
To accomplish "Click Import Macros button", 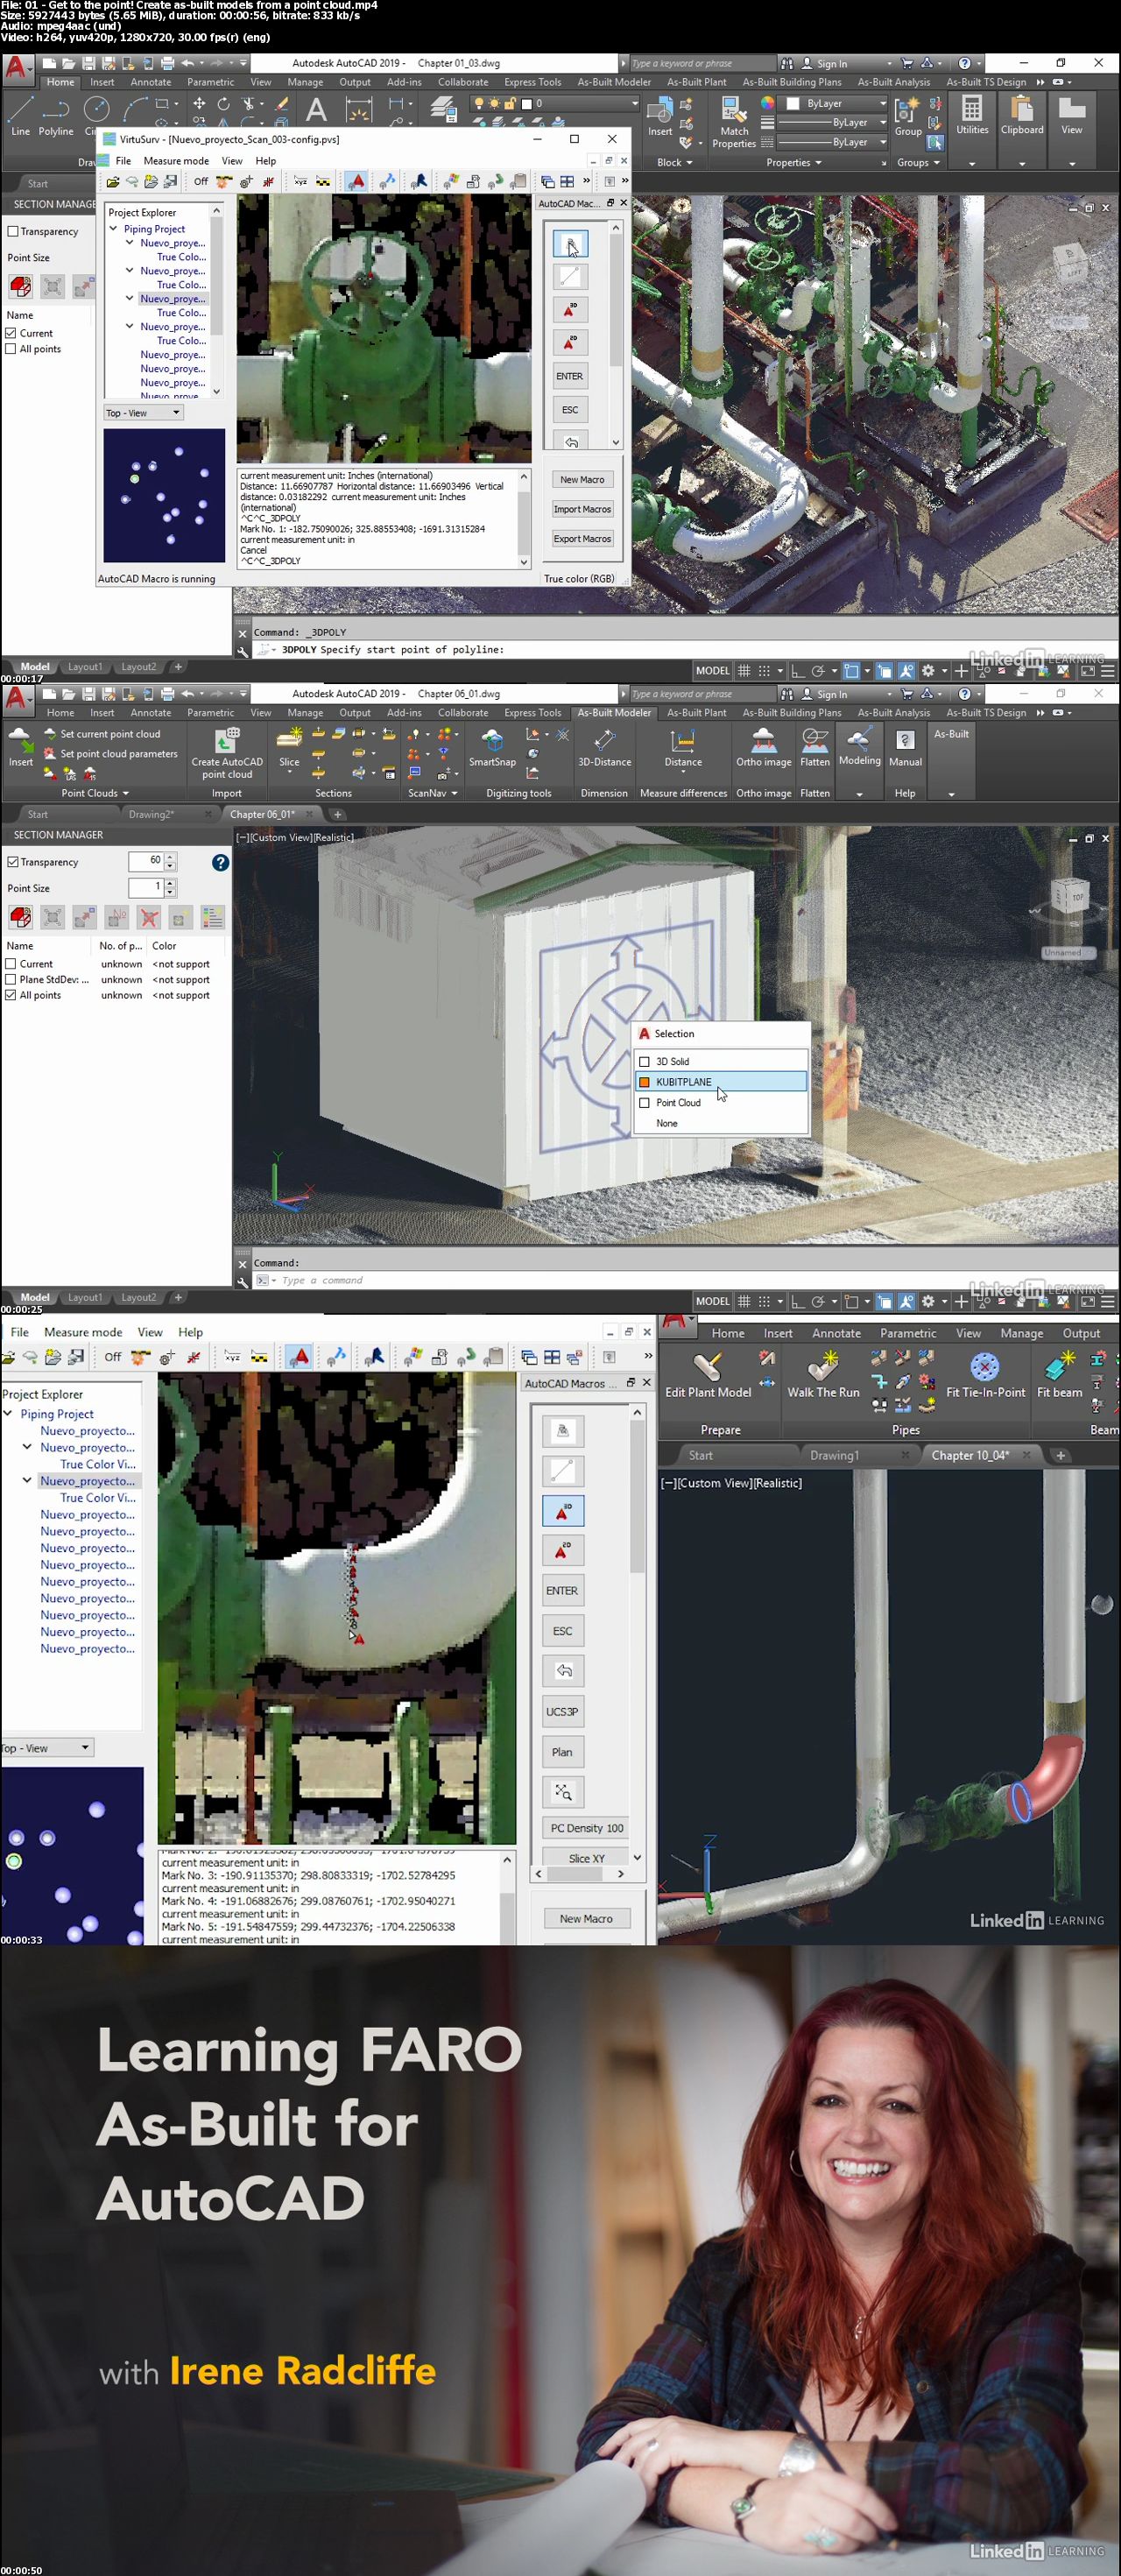I will coord(582,509).
